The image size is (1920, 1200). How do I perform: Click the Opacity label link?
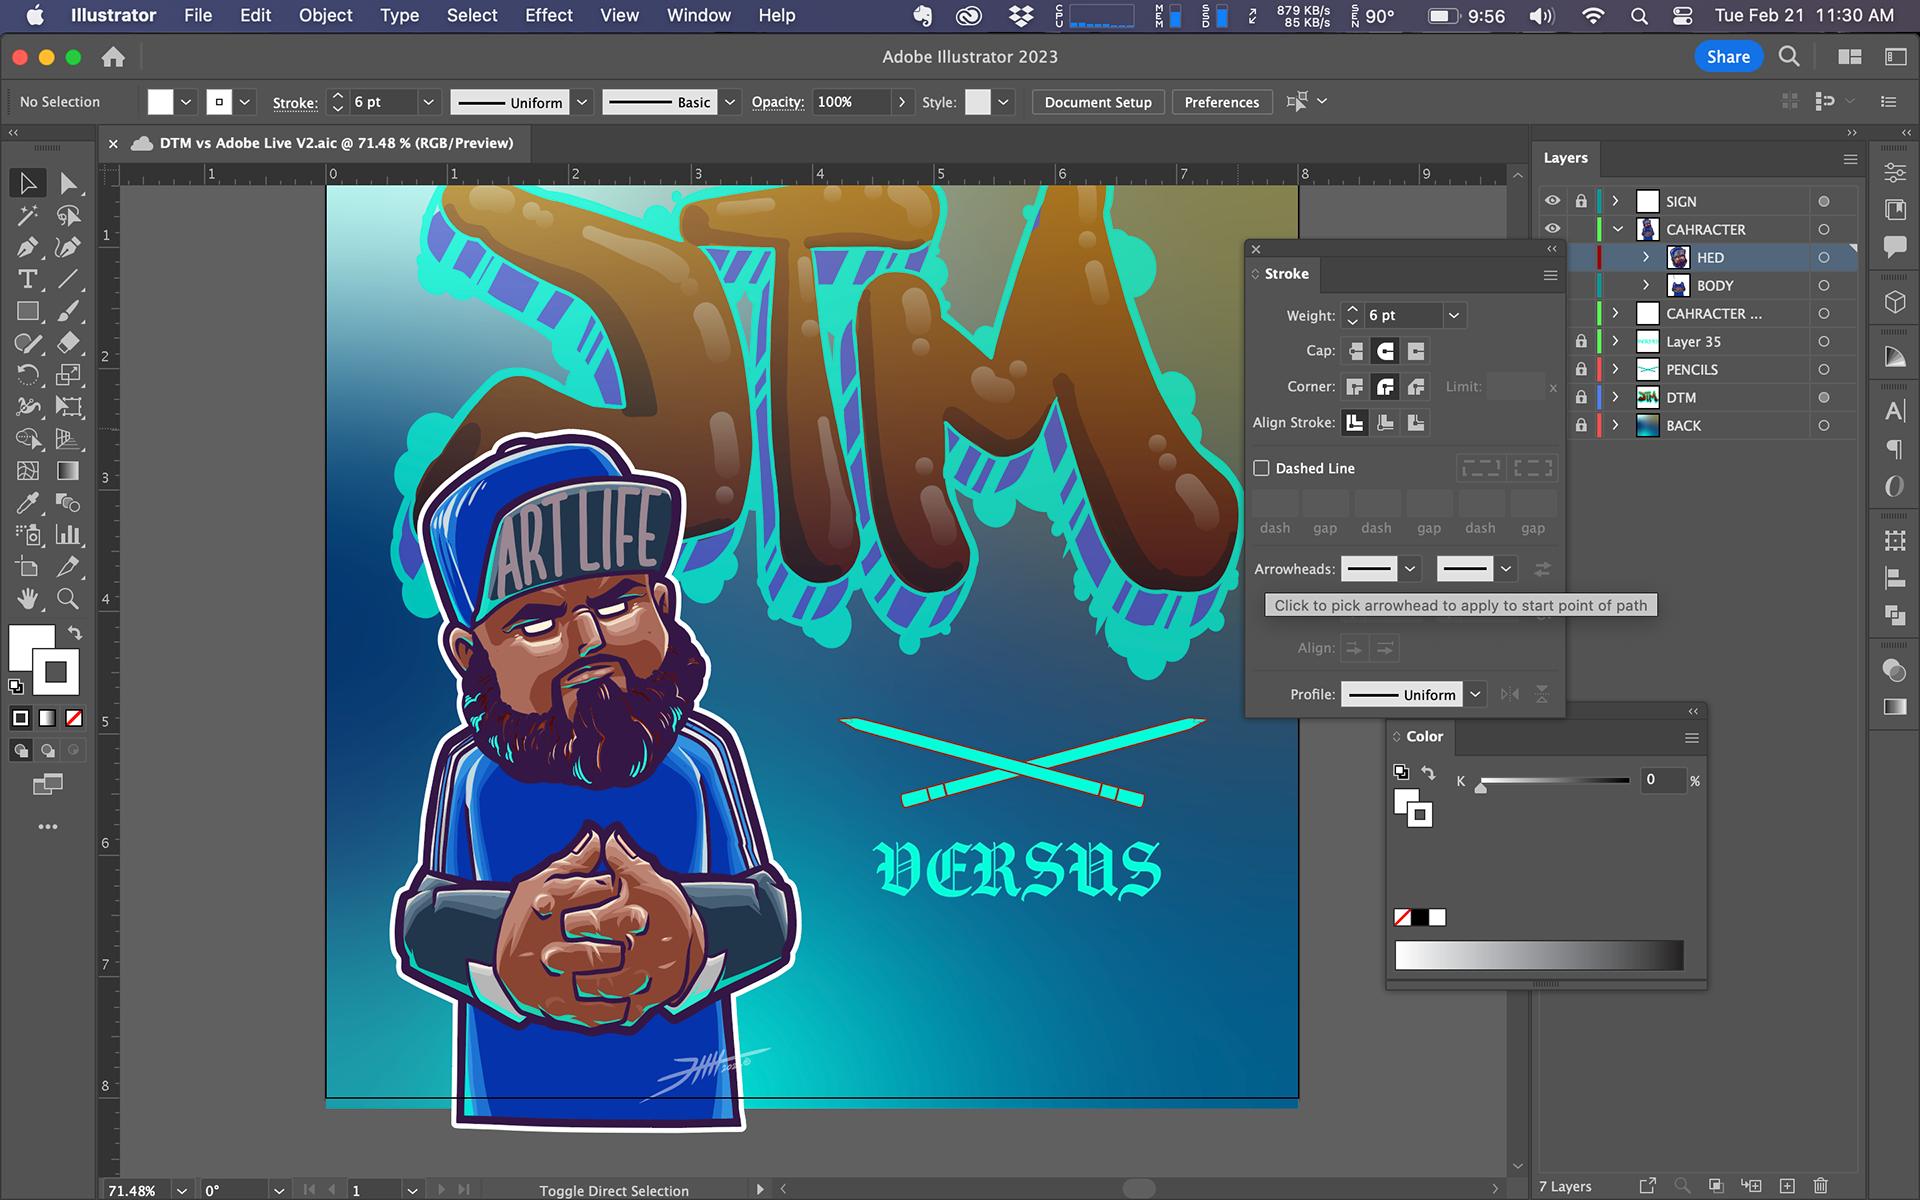click(x=778, y=102)
